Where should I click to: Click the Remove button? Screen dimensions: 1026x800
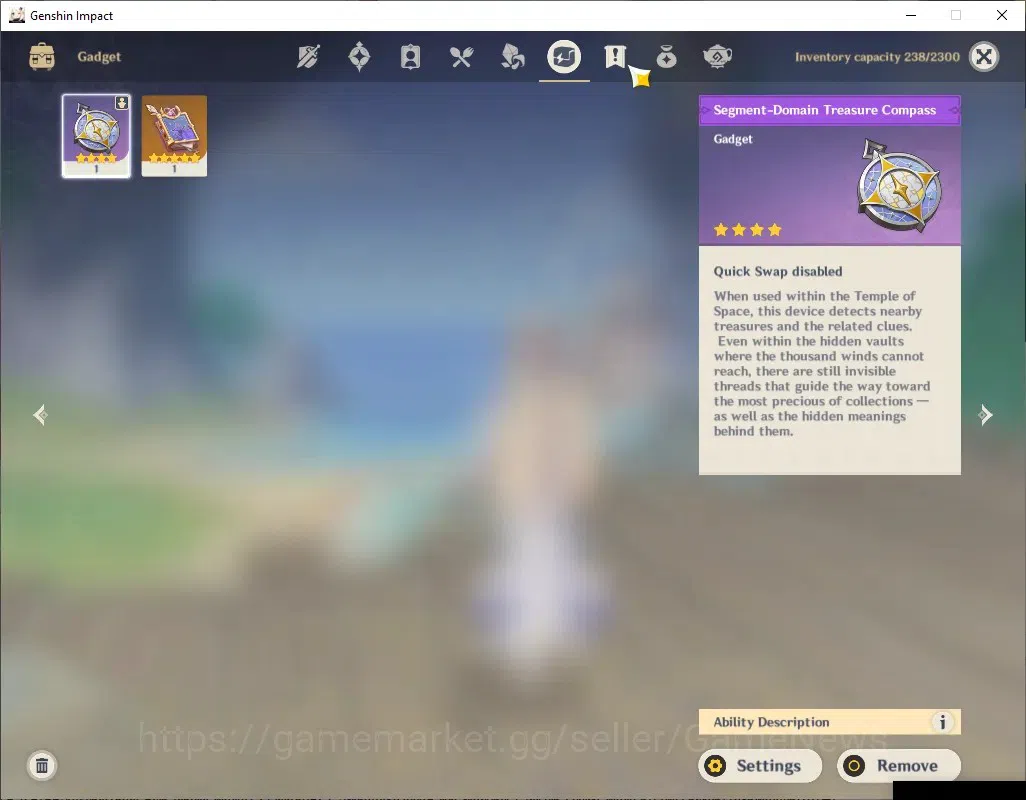click(899, 765)
